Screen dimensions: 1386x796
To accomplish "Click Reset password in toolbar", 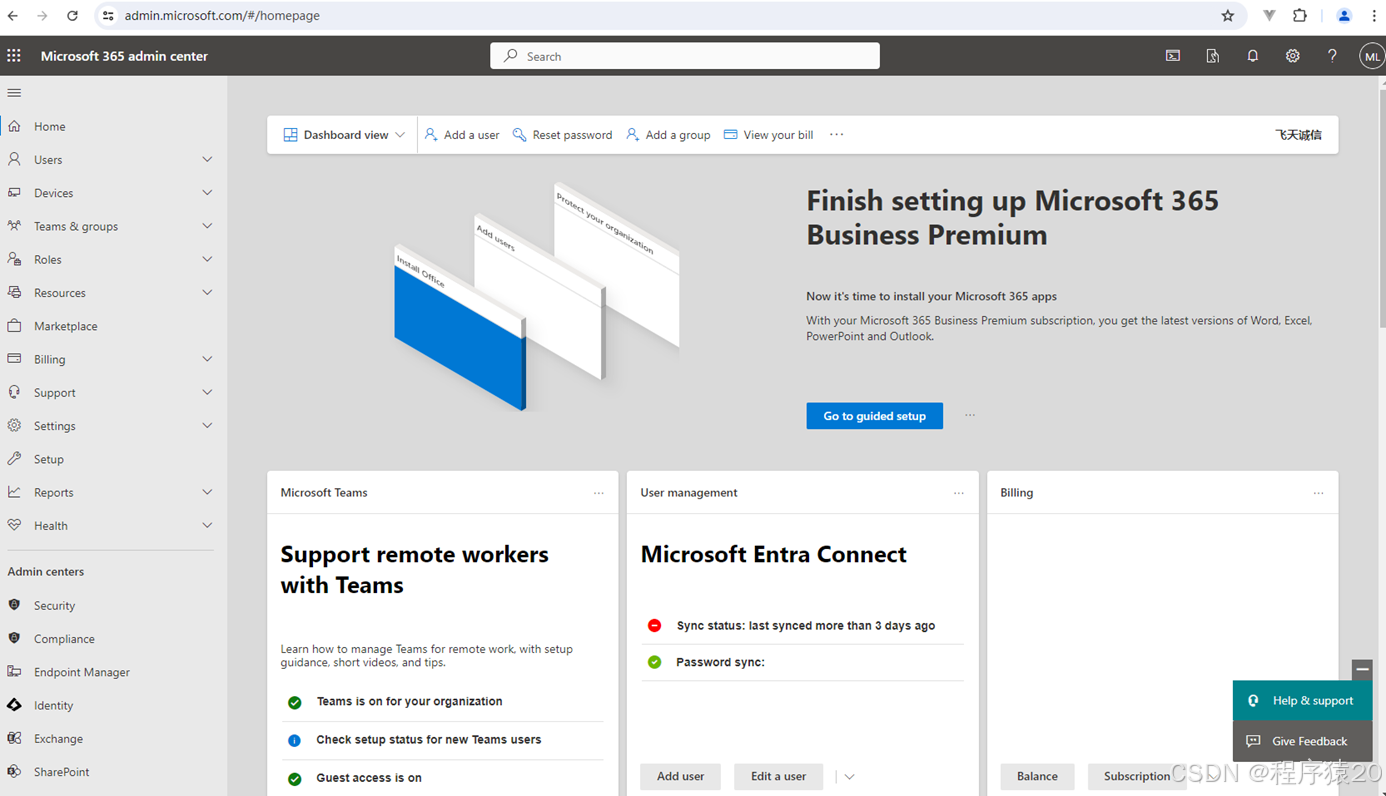I will [x=562, y=135].
